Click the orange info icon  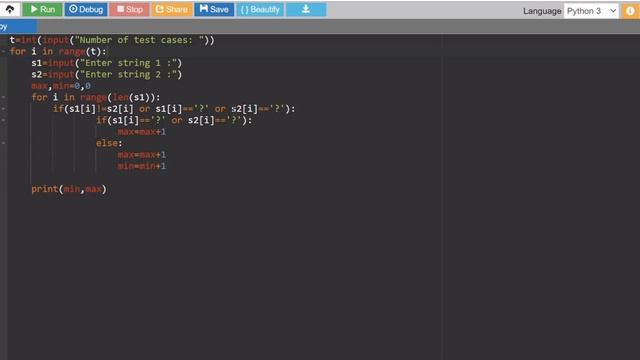point(630,11)
